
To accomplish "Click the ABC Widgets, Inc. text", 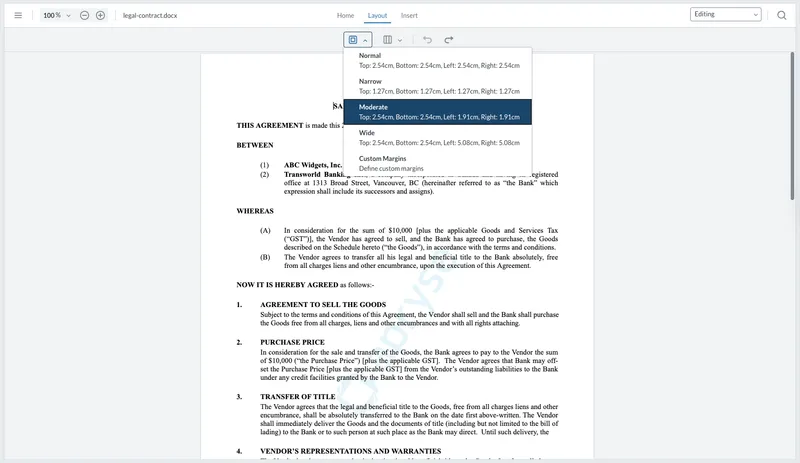I will point(313,165).
